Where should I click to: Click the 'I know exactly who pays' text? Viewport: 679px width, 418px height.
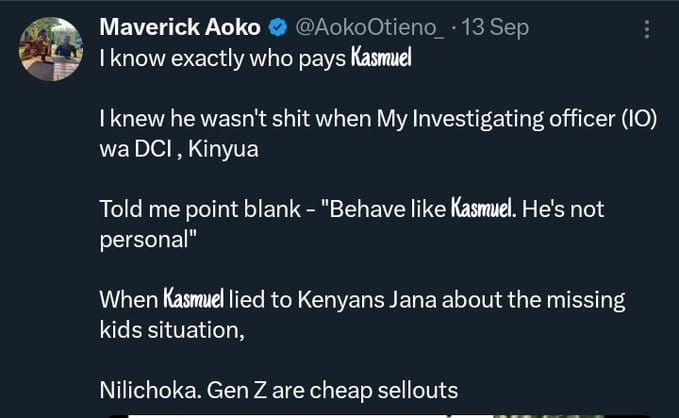pos(223,58)
